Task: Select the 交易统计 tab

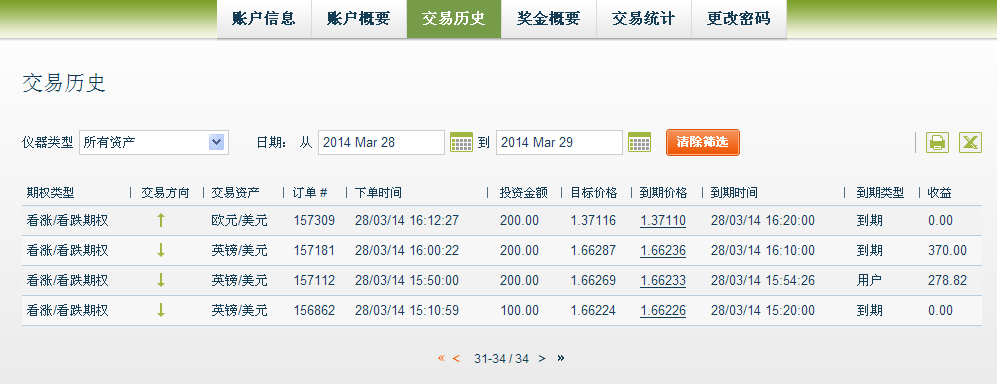Action: point(643,18)
